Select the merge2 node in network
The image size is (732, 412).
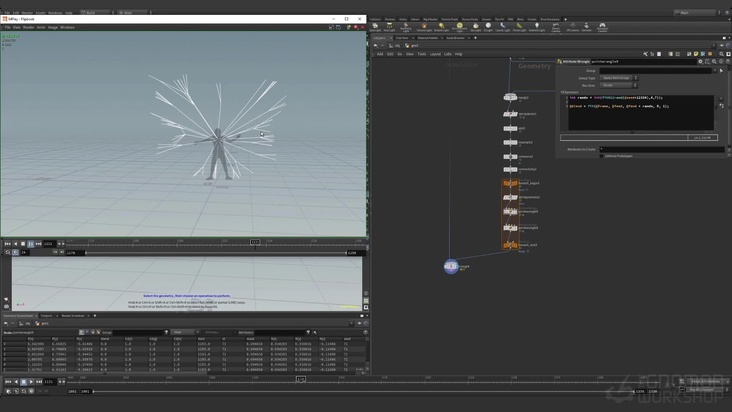510,97
